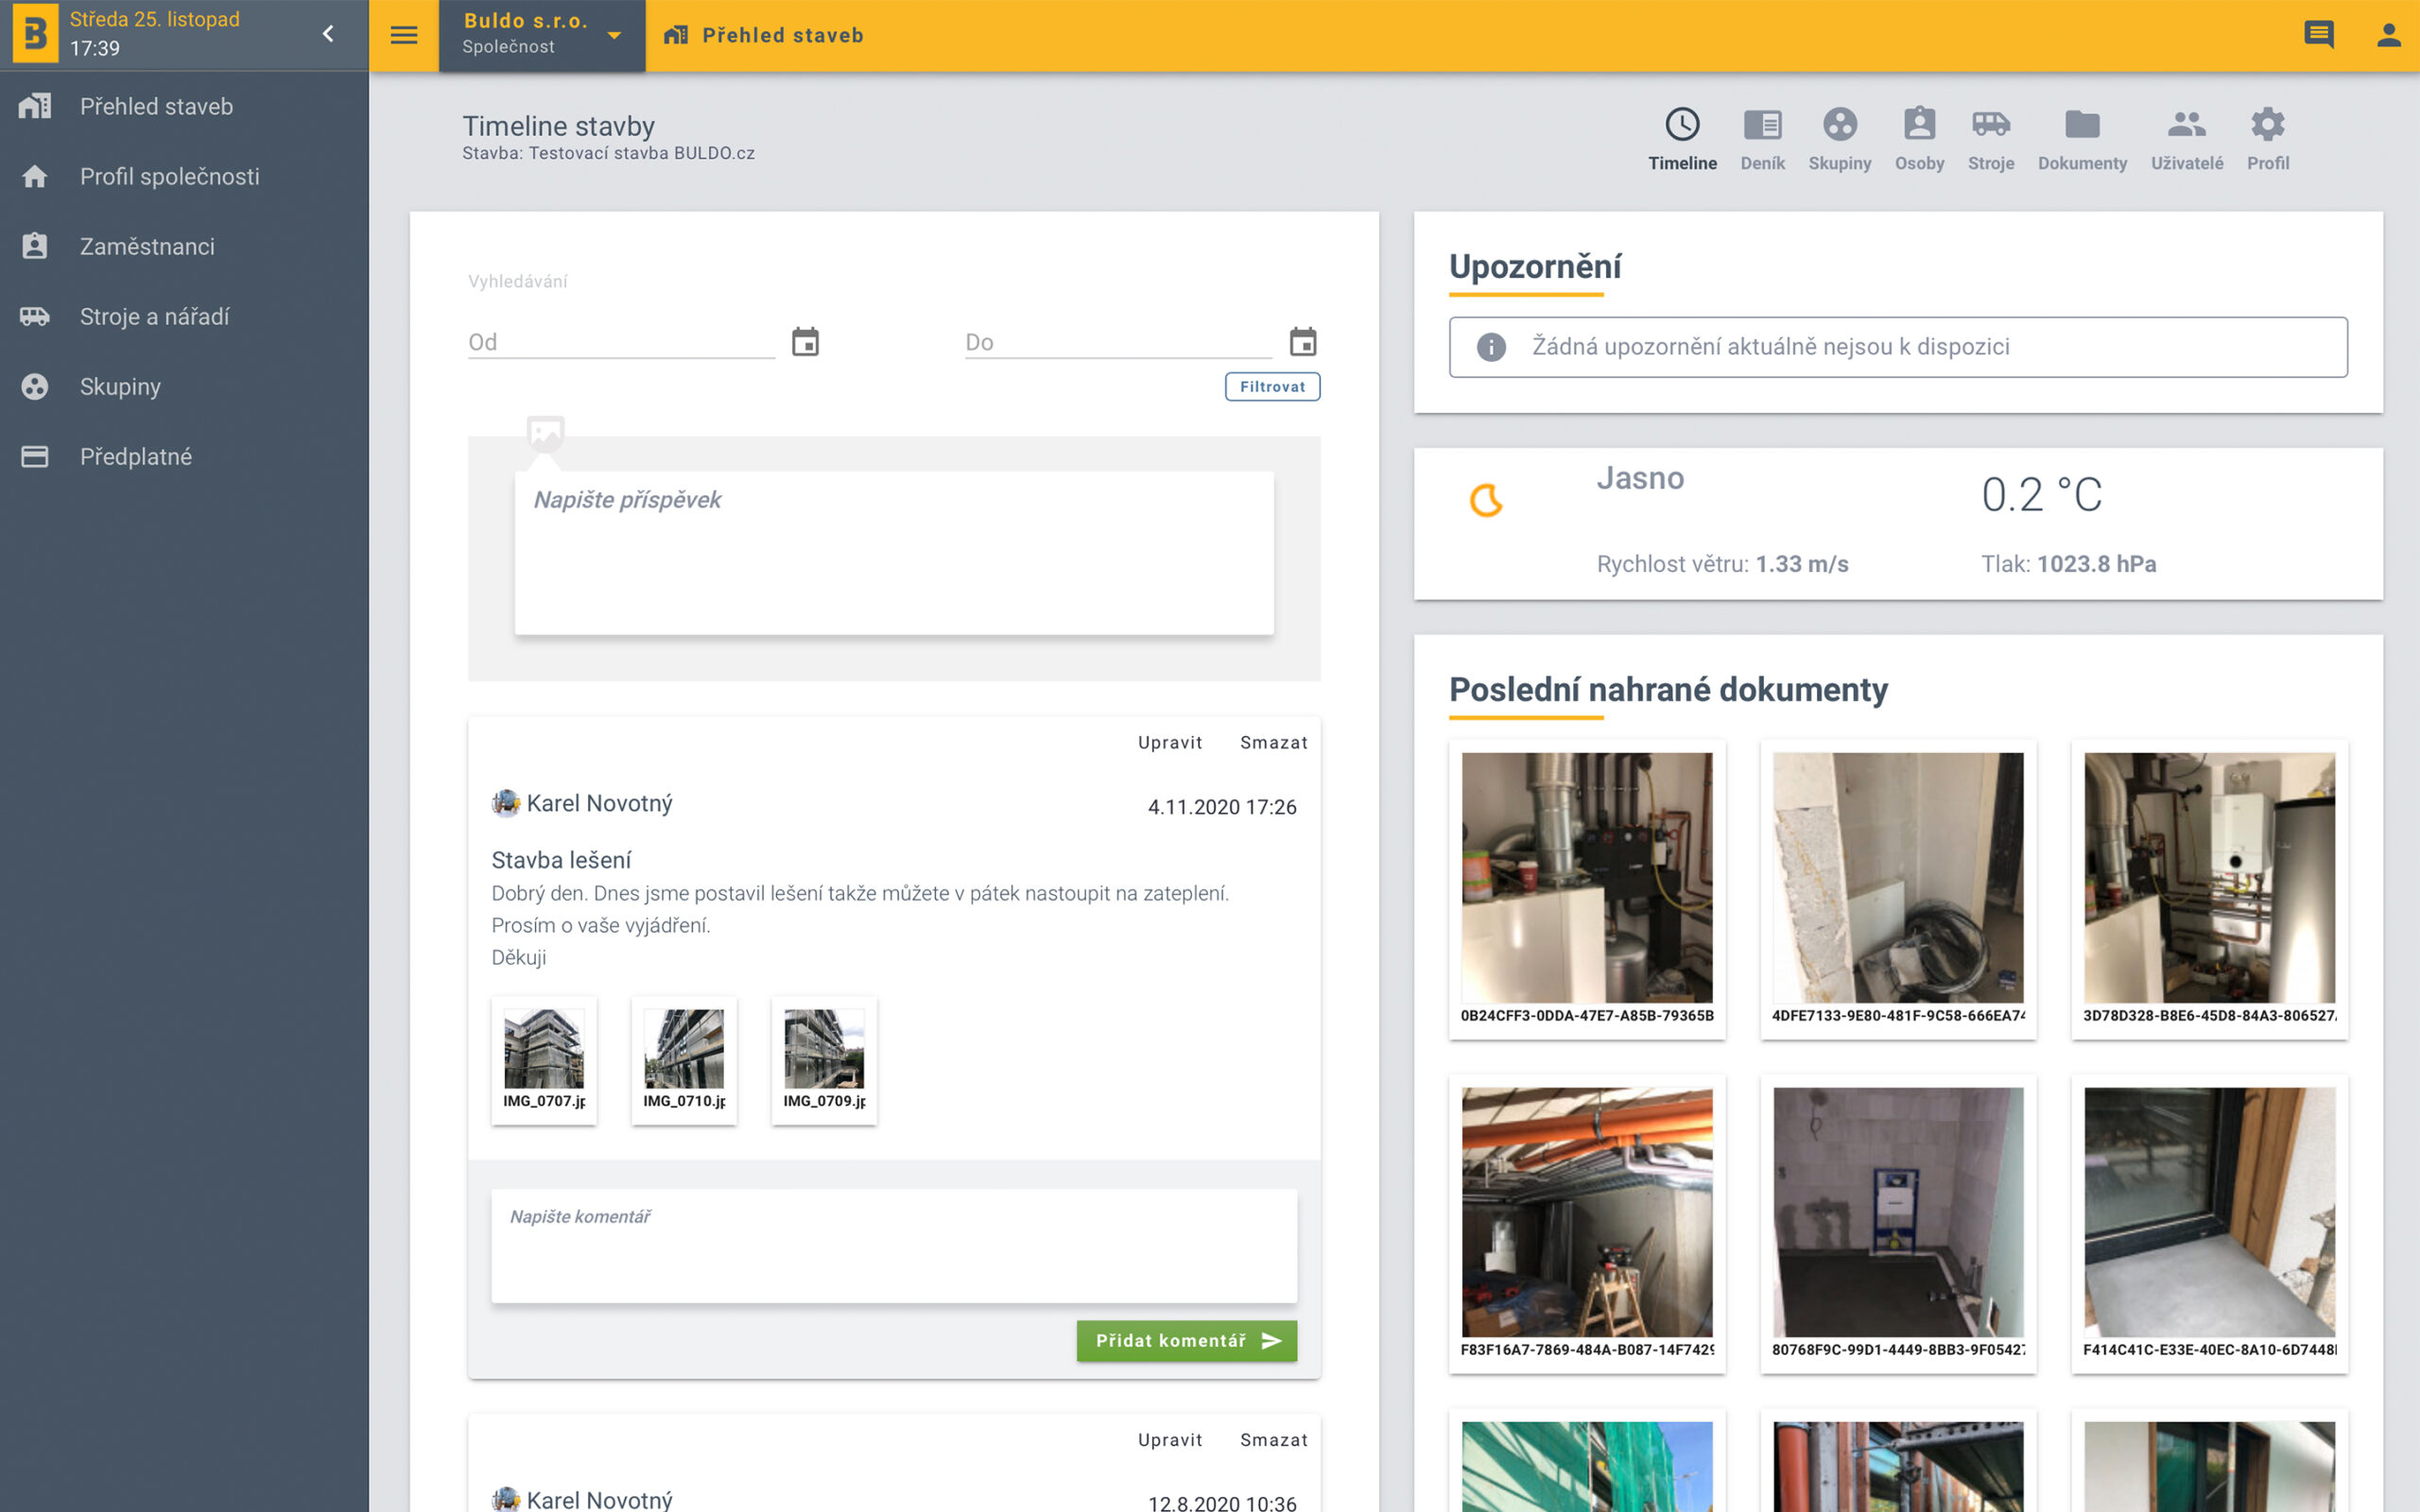Switch to the Uživatelé tab
This screenshot has width=2420, height=1512.
coord(2187,139)
